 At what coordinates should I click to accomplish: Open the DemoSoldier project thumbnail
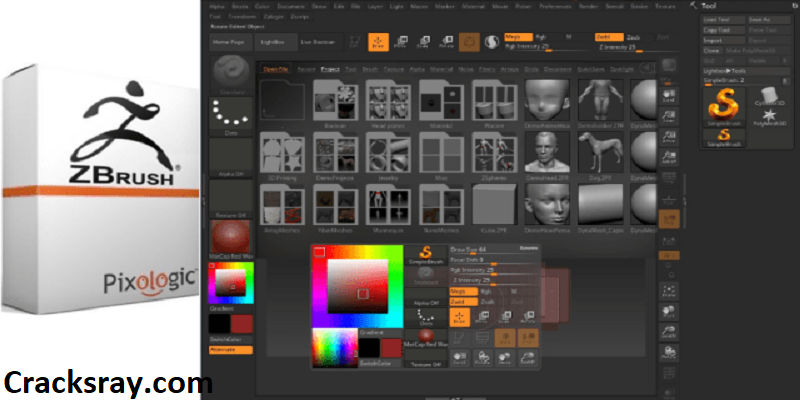601,104
